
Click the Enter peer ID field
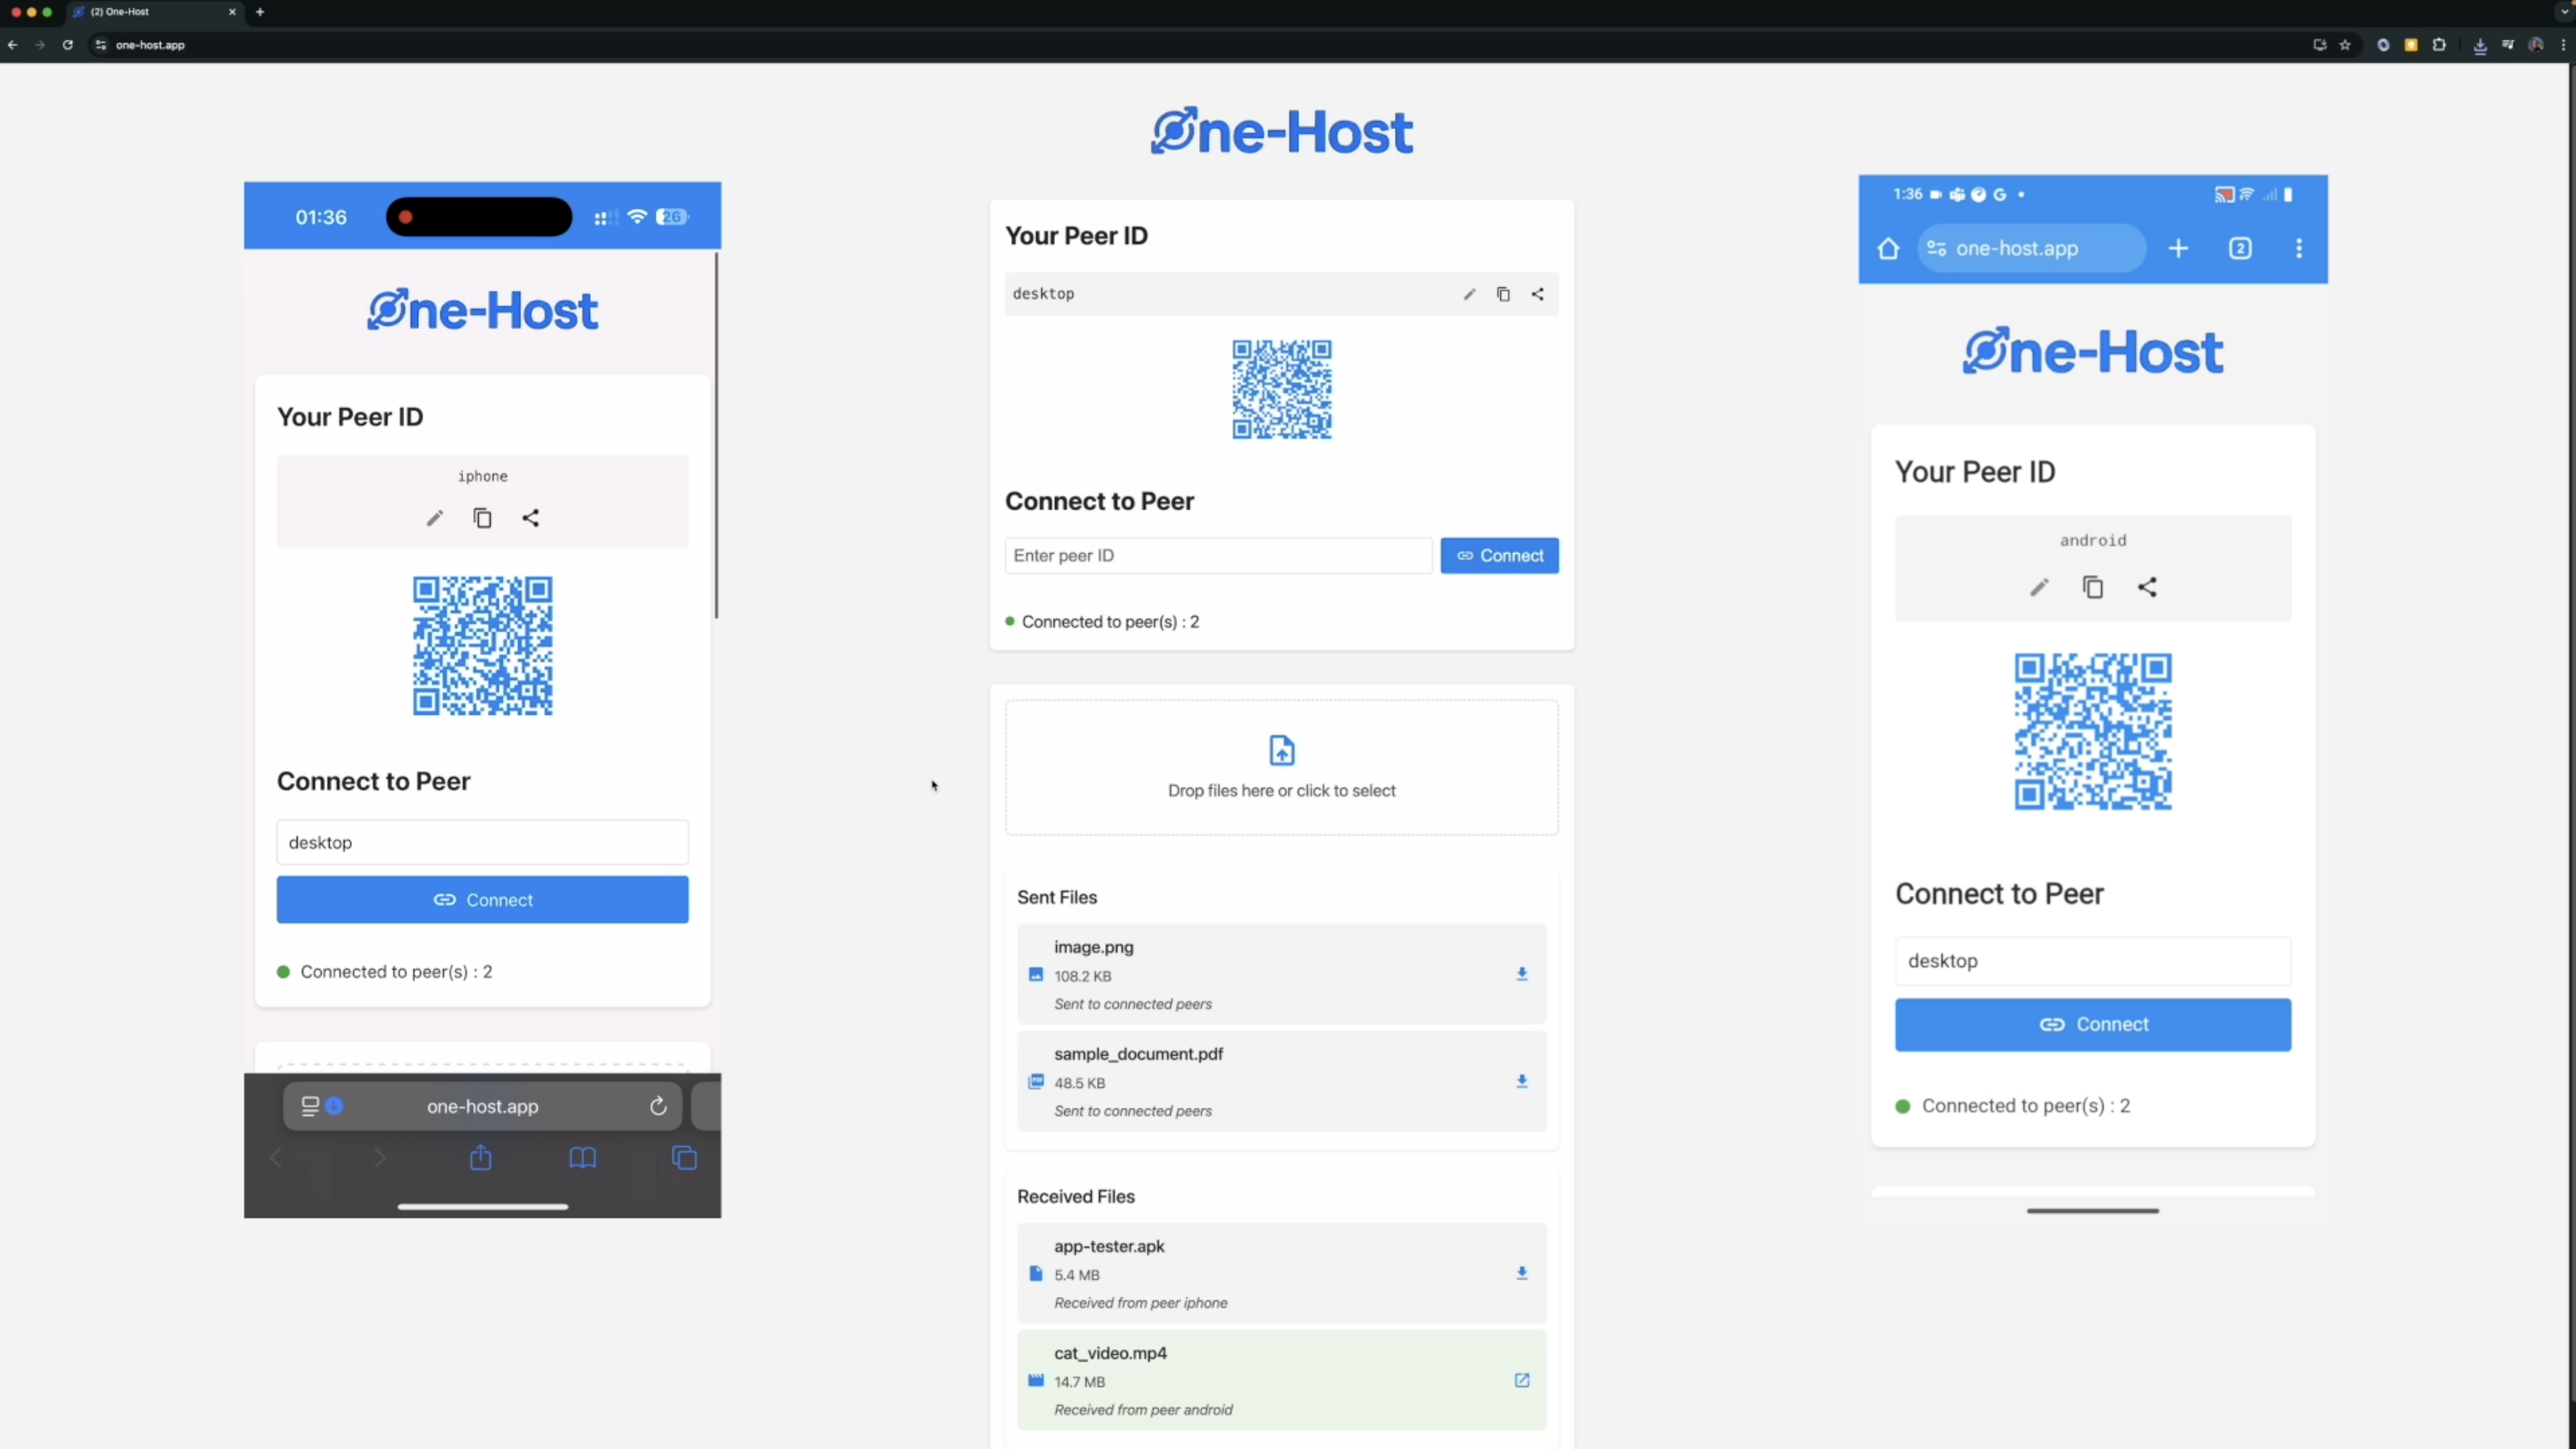coord(1218,555)
